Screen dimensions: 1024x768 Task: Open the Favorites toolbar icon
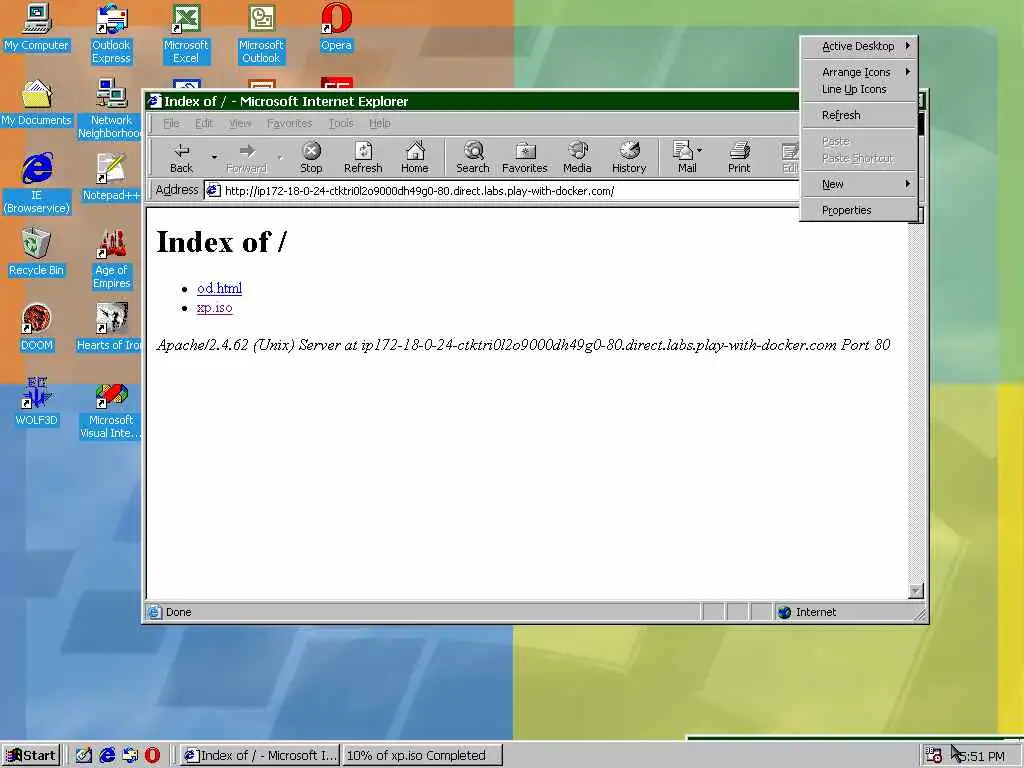tap(524, 158)
